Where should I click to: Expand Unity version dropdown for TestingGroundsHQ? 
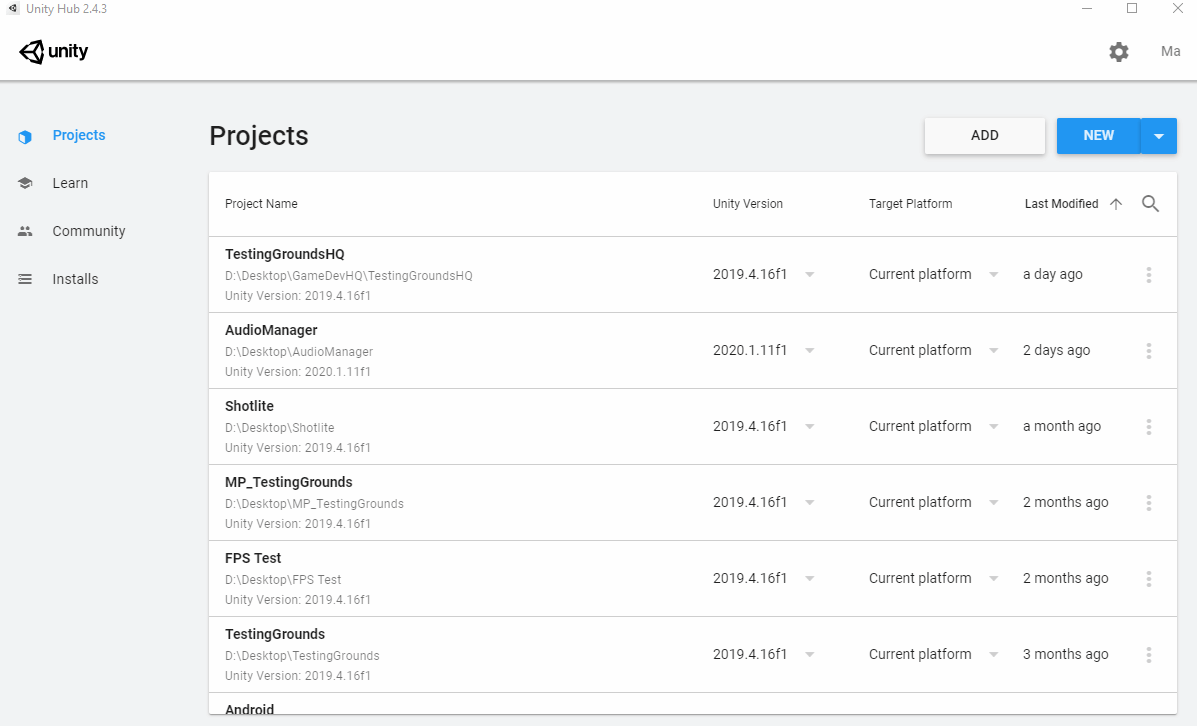pyautogui.click(x=809, y=275)
